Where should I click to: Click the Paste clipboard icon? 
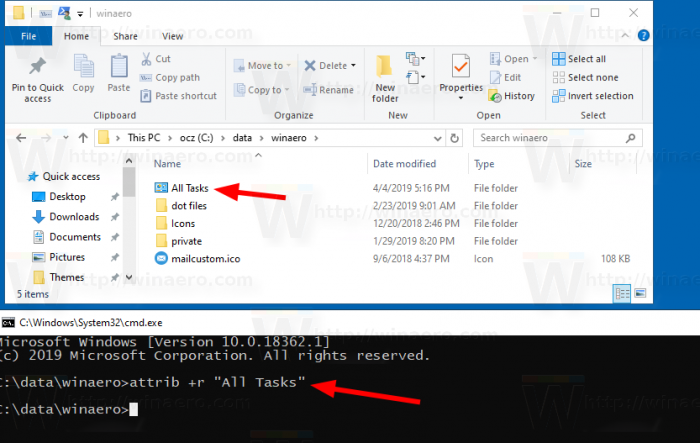point(119,67)
